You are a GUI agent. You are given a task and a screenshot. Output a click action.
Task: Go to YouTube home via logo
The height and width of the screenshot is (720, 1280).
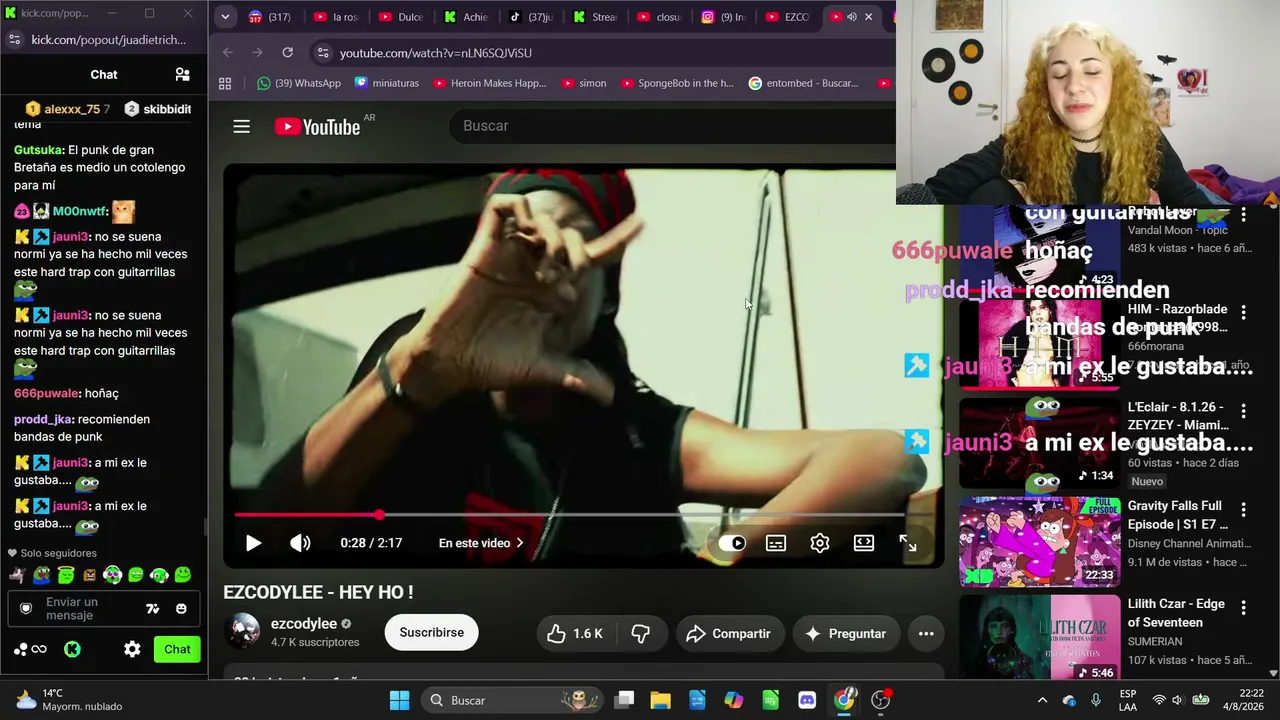pos(317,126)
